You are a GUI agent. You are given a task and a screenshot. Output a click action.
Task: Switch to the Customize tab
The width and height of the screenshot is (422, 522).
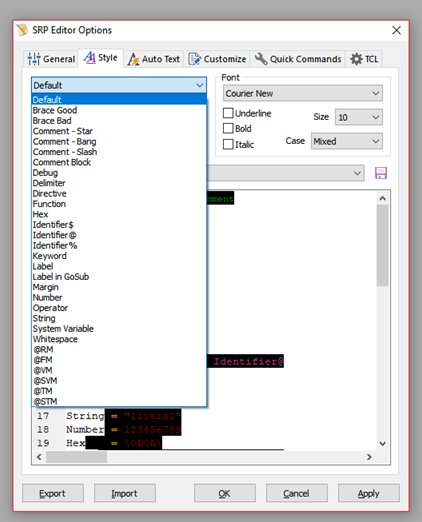[x=217, y=59]
